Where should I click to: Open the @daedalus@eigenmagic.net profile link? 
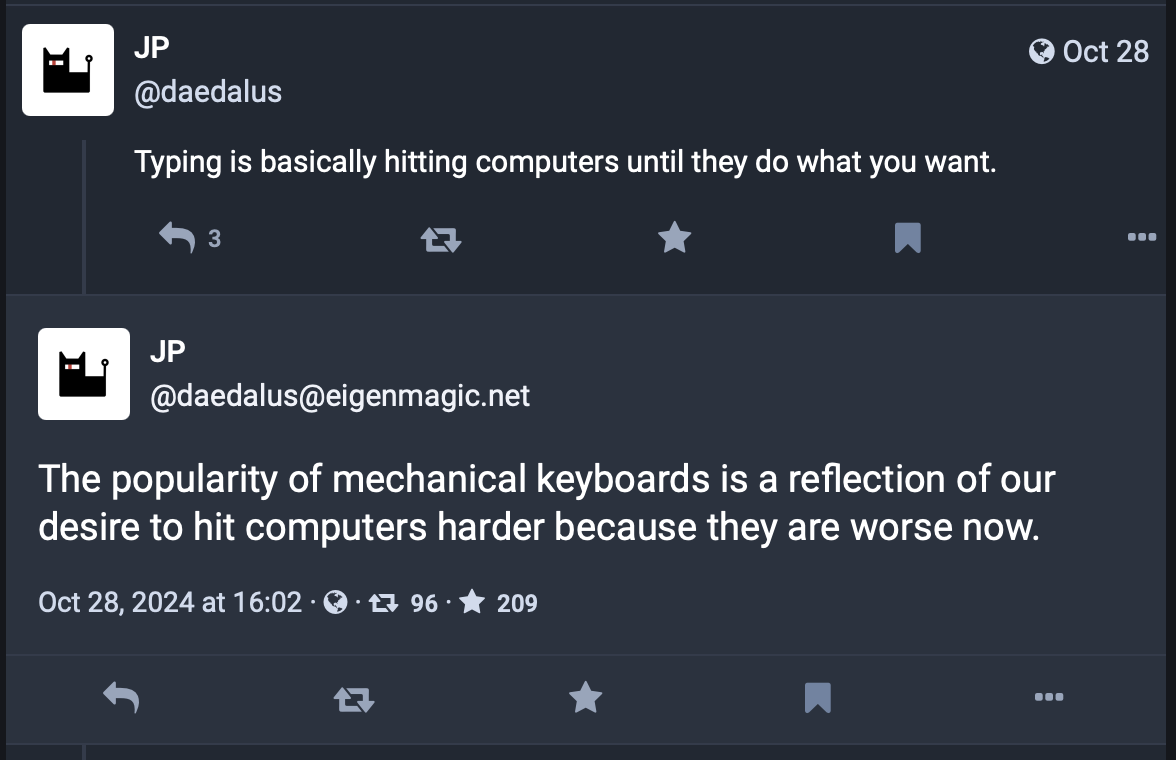340,396
